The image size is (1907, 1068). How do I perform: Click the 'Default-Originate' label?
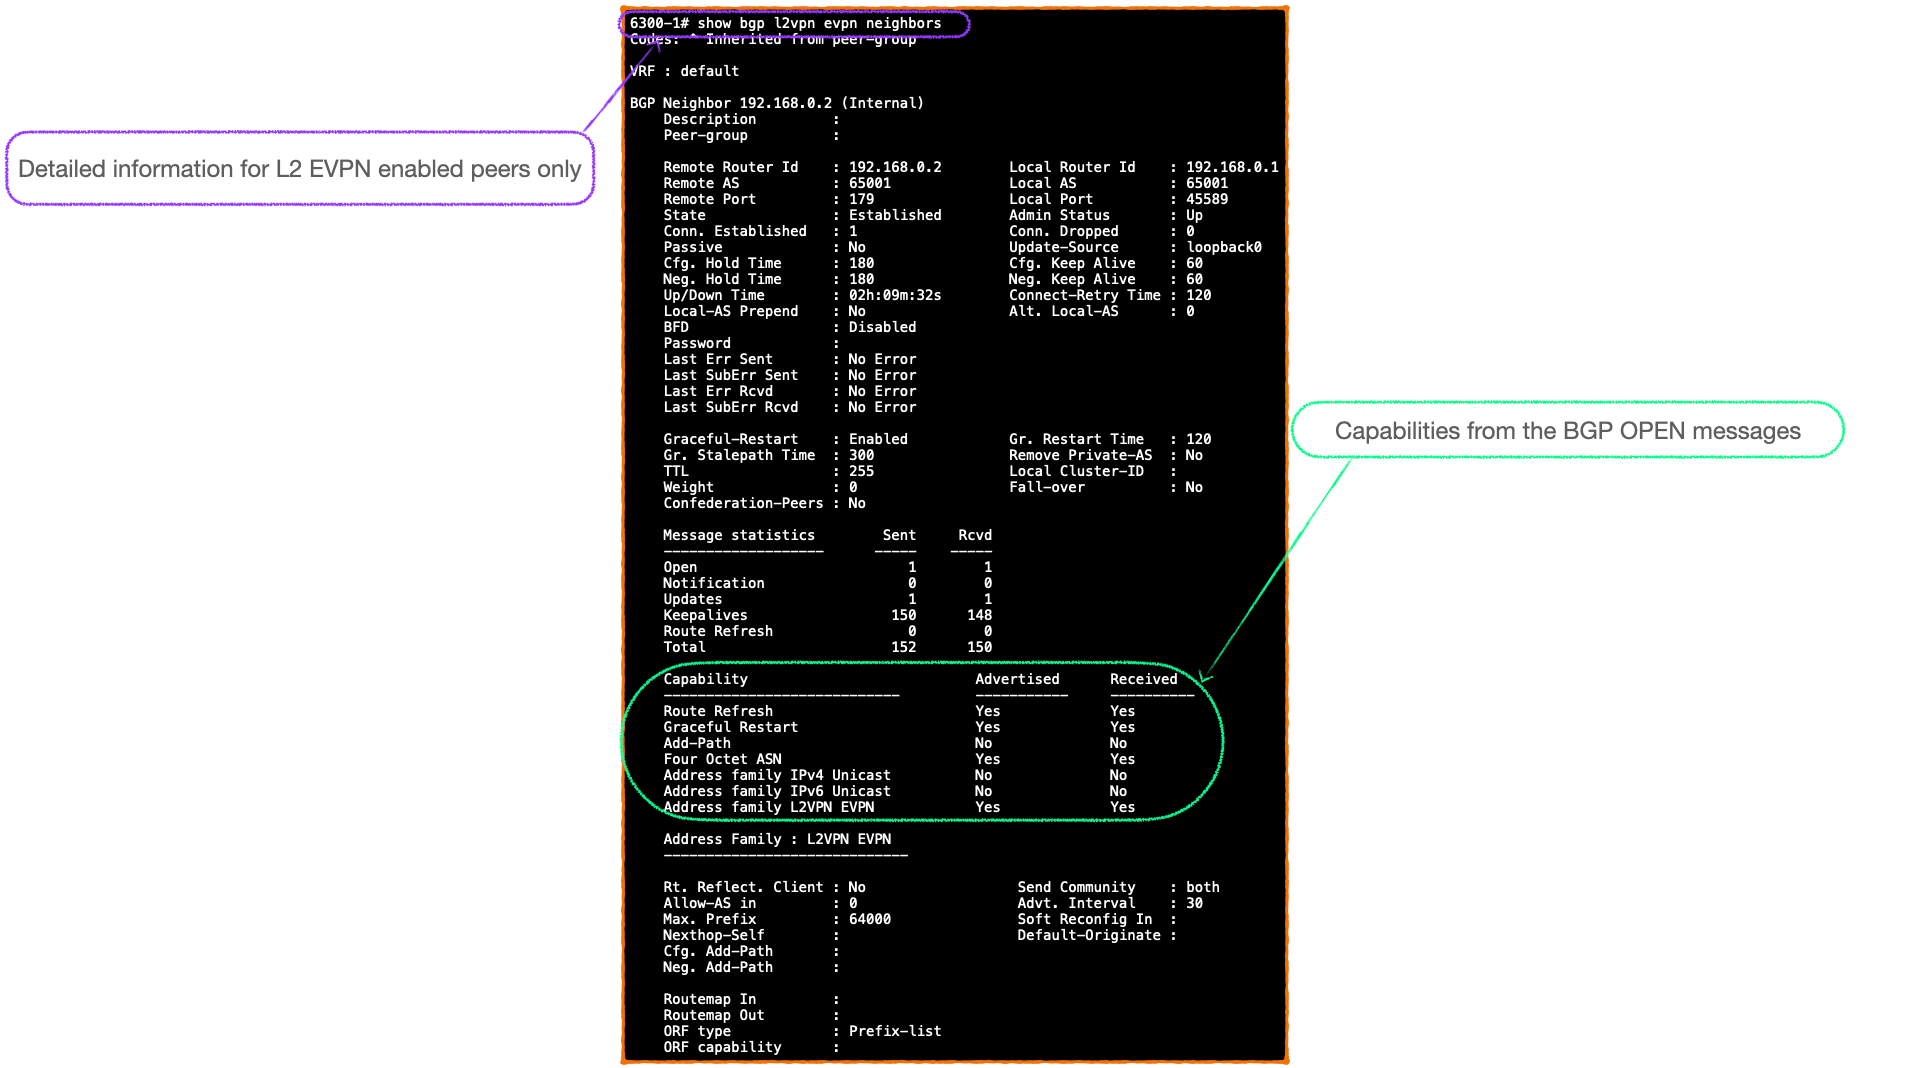point(1089,935)
